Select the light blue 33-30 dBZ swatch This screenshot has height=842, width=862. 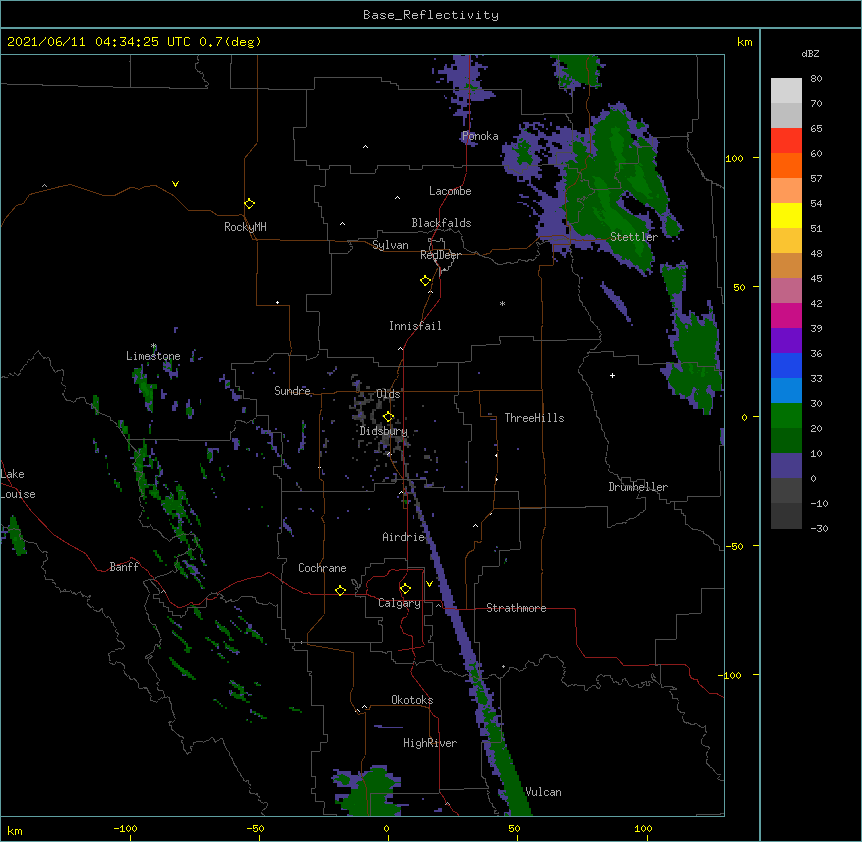(x=786, y=391)
